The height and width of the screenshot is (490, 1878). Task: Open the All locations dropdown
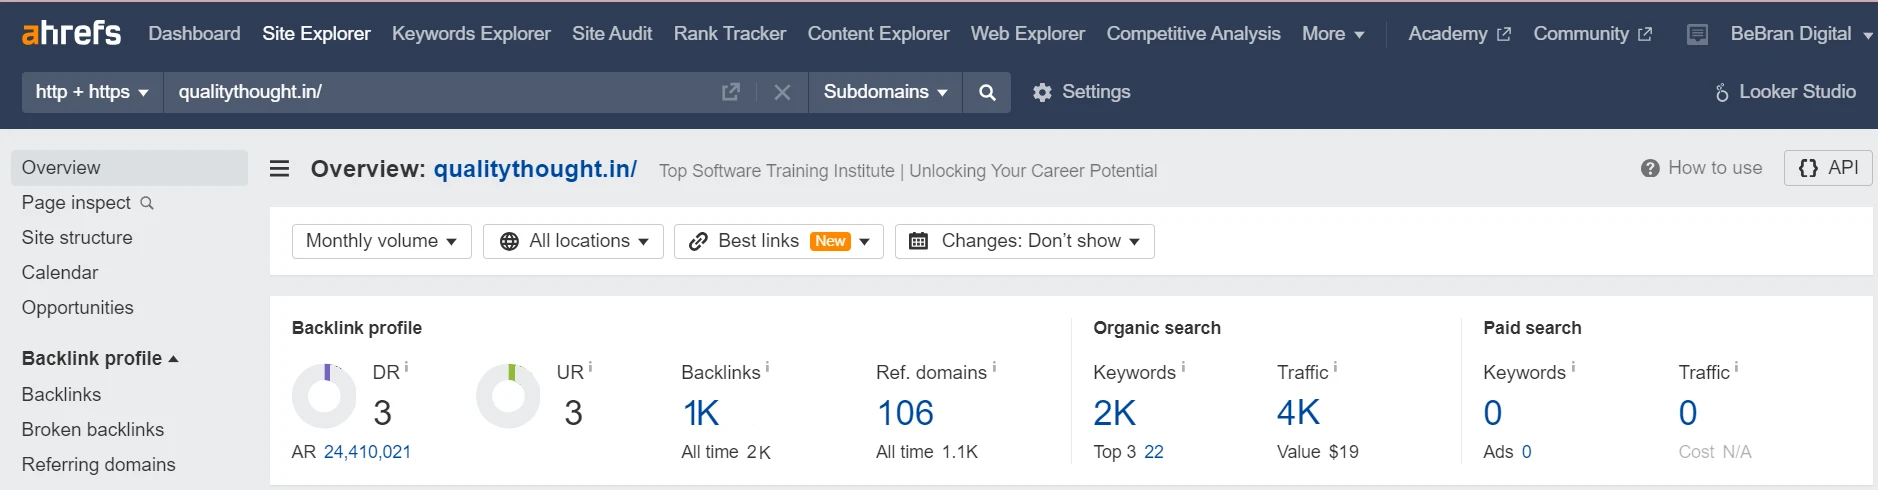(x=573, y=241)
